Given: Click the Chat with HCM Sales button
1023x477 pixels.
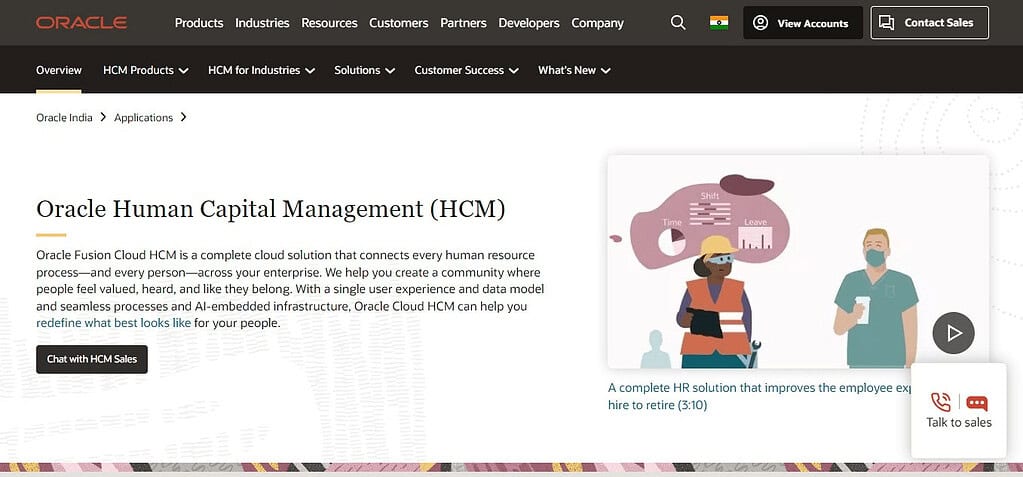Looking at the screenshot, I should point(92,359).
